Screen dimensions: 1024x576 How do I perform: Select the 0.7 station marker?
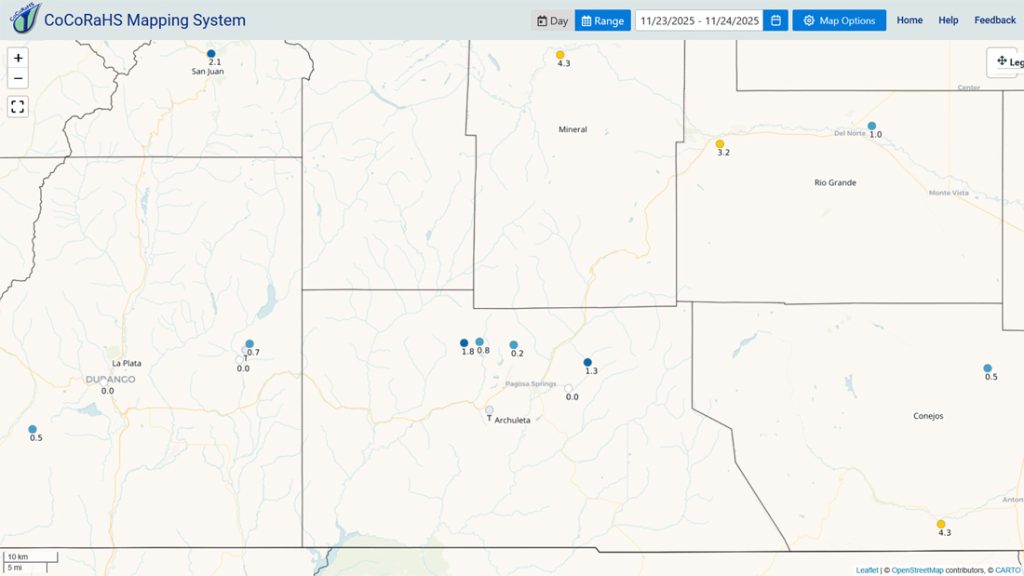point(249,344)
